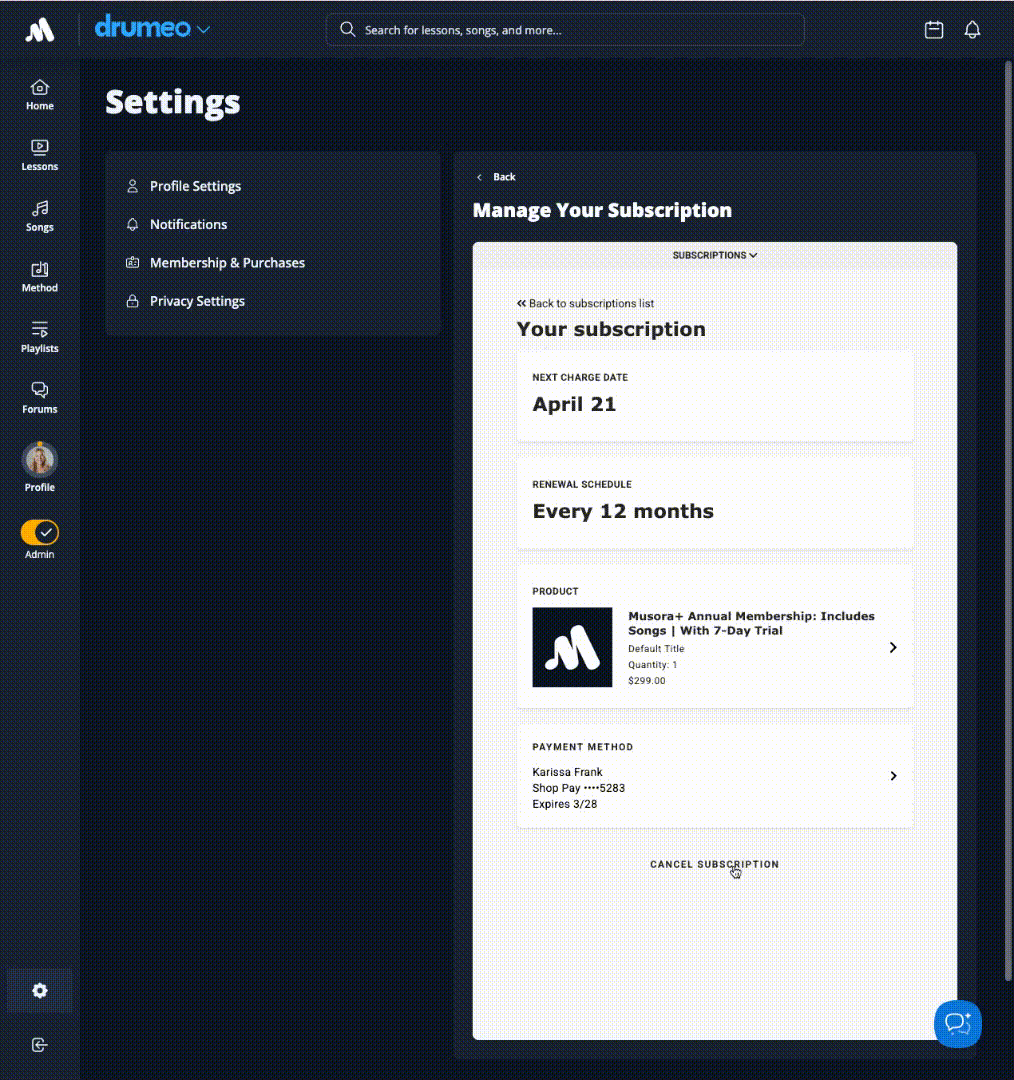Image resolution: width=1014 pixels, height=1080 pixels.
Task: Click the search lessons and songs field
Action: coord(565,30)
